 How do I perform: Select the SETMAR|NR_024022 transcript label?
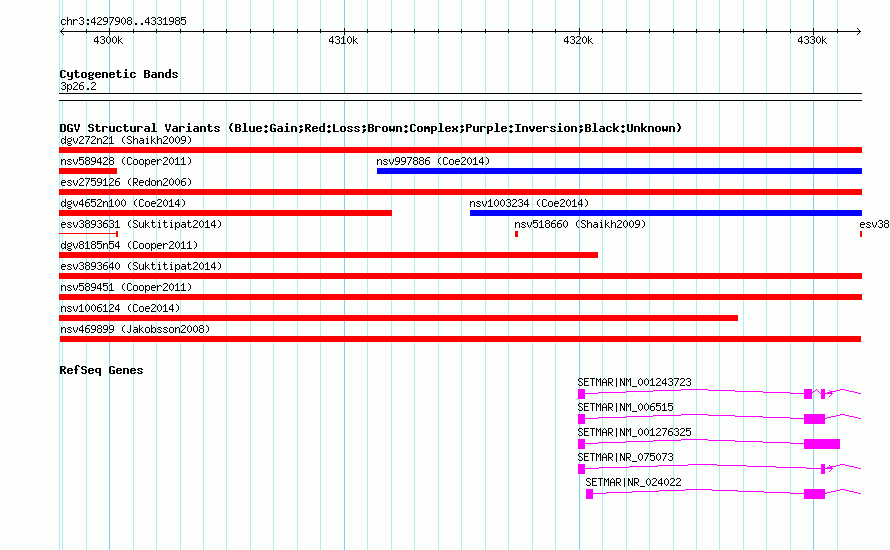pos(633,482)
